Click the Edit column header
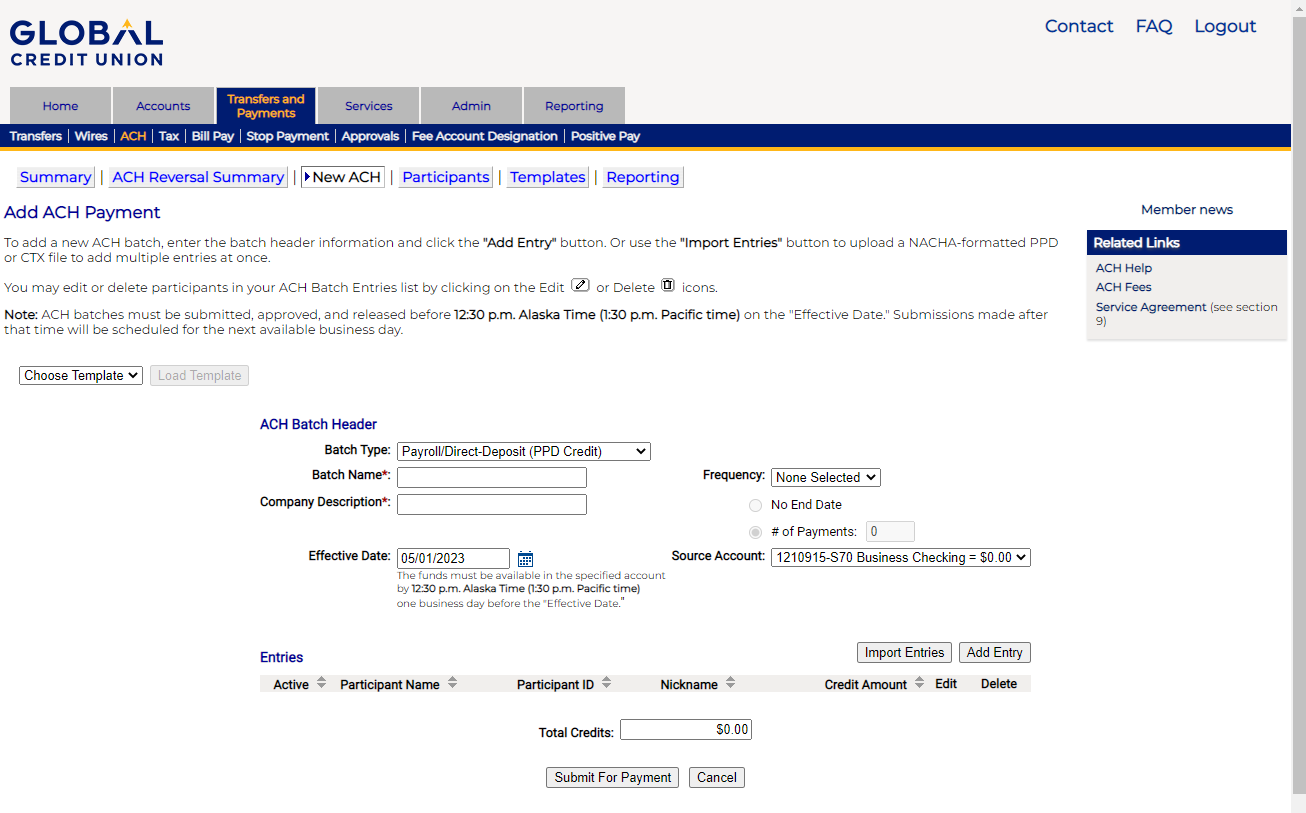Screen dimensions: 1306x813 (x=946, y=684)
